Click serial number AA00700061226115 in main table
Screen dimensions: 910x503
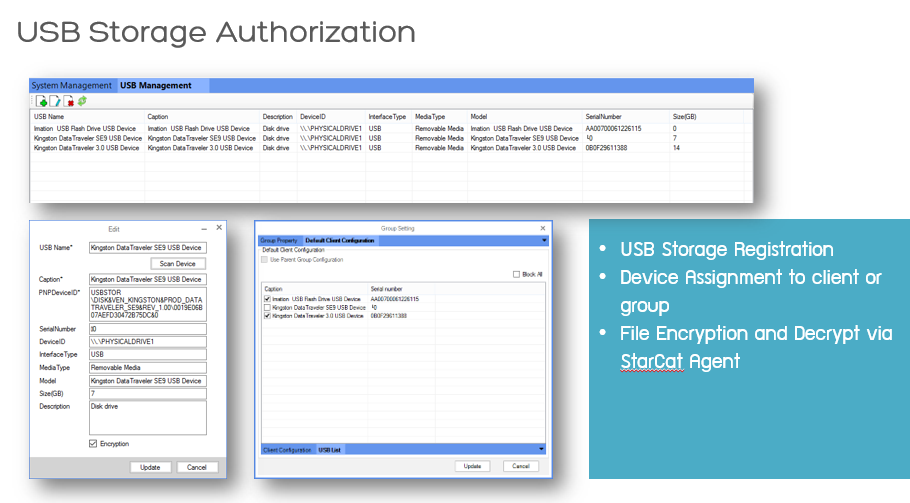pyautogui.click(x=613, y=129)
